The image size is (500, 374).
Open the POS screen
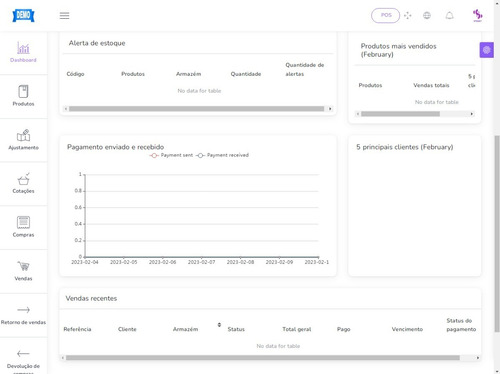(386, 15)
